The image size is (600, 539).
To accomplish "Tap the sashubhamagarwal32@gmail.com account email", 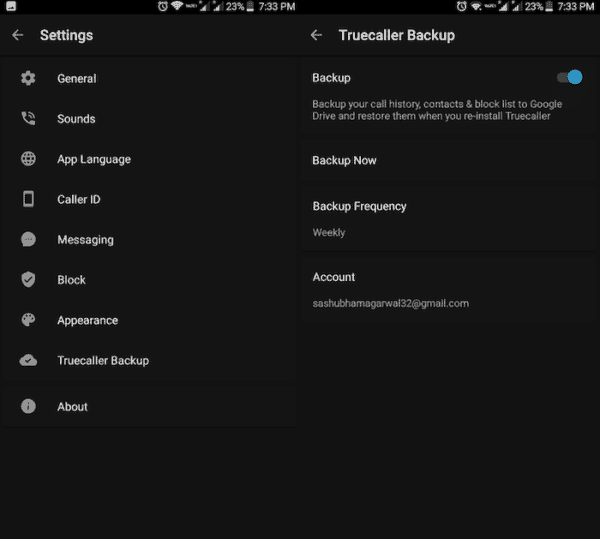I will coord(391,303).
